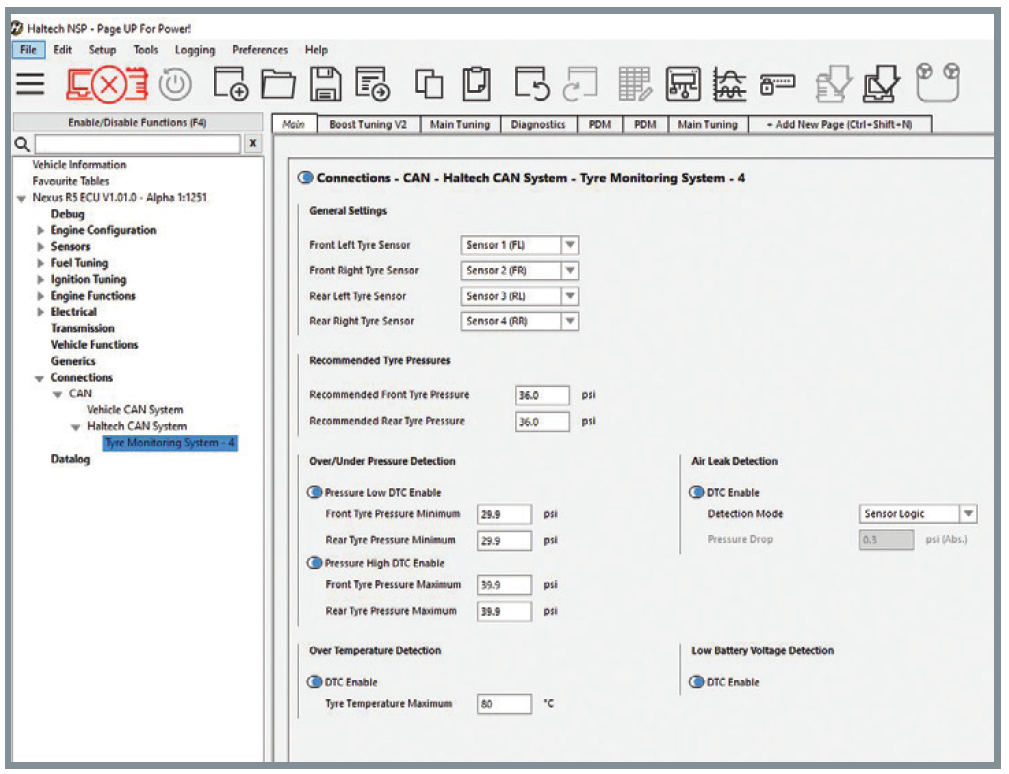
Task: Select Favourite Tables tree entry
Action: 71,181
